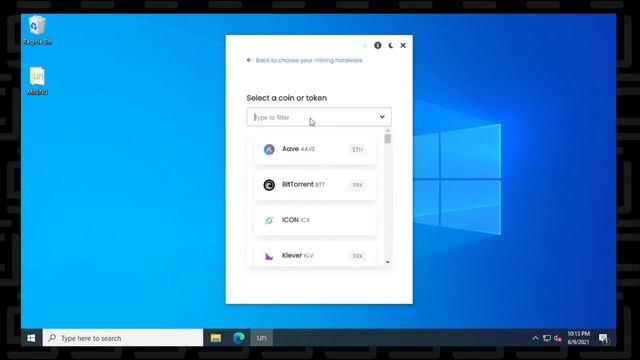Select ICON ICX from the list

point(315,220)
